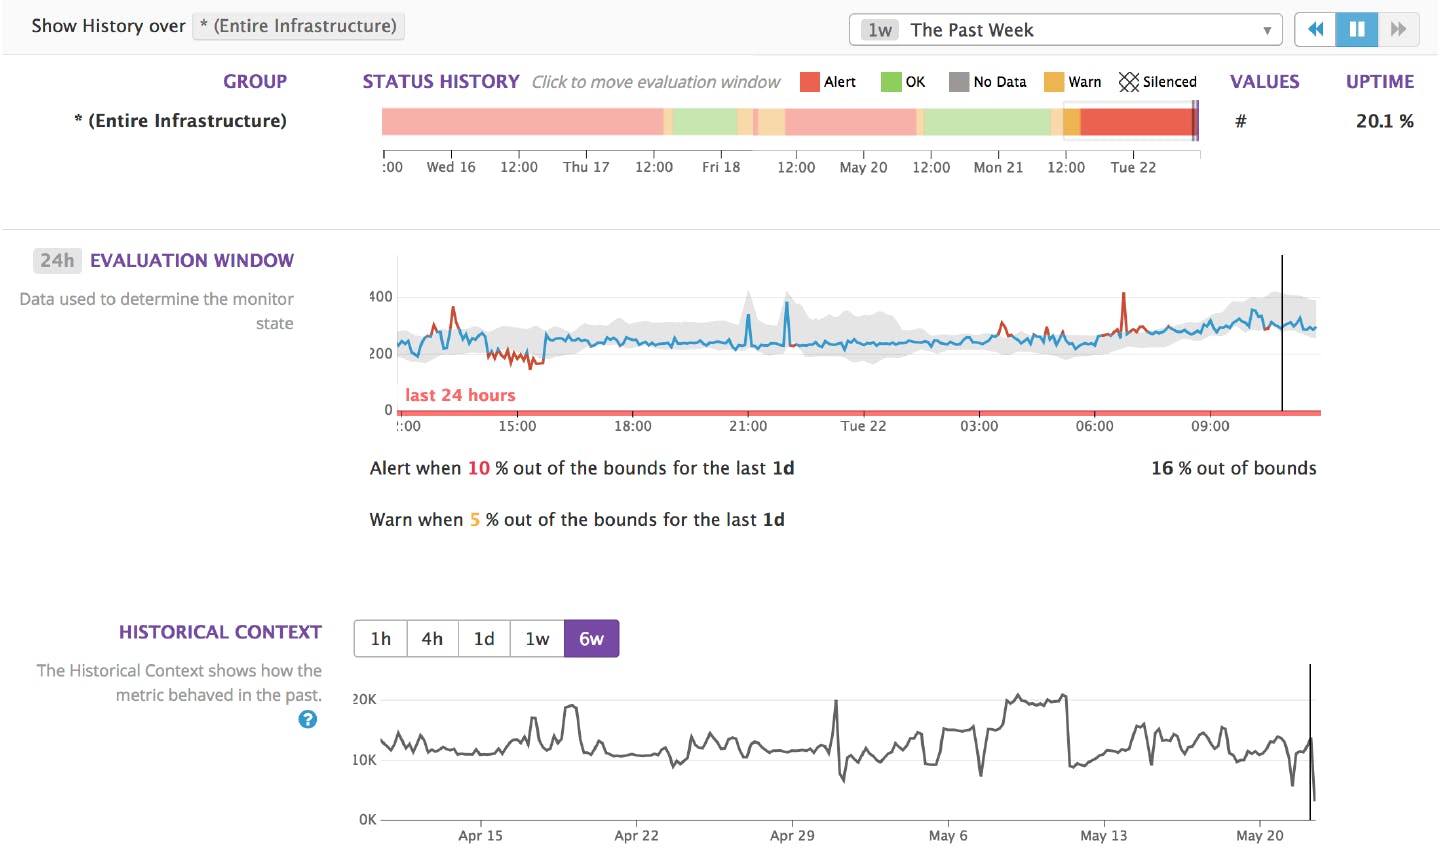The width and height of the screenshot is (1440, 860).
Task: Toggle the No Data legend entry
Action: tap(958, 81)
